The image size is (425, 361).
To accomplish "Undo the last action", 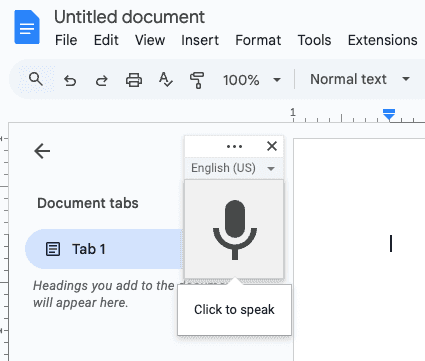I will pyautogui.click(x=70, y=80).
